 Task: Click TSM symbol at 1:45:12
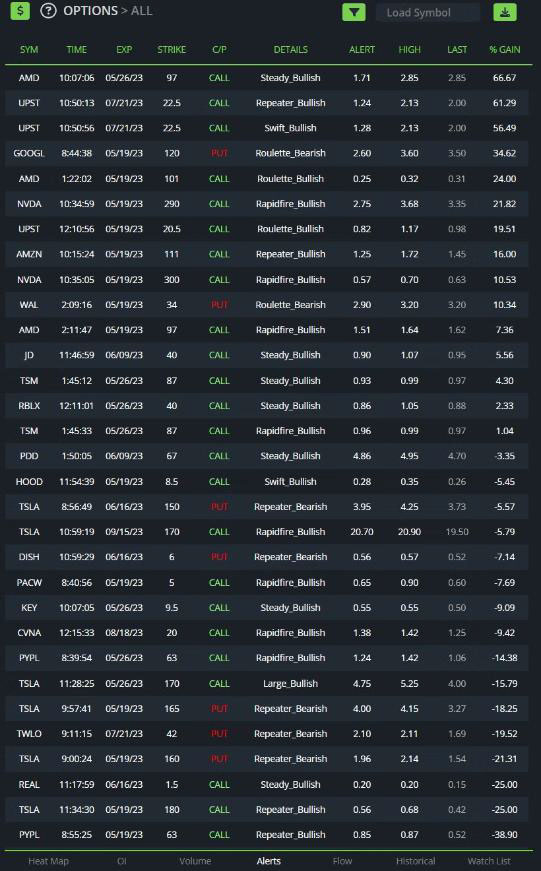29,381
